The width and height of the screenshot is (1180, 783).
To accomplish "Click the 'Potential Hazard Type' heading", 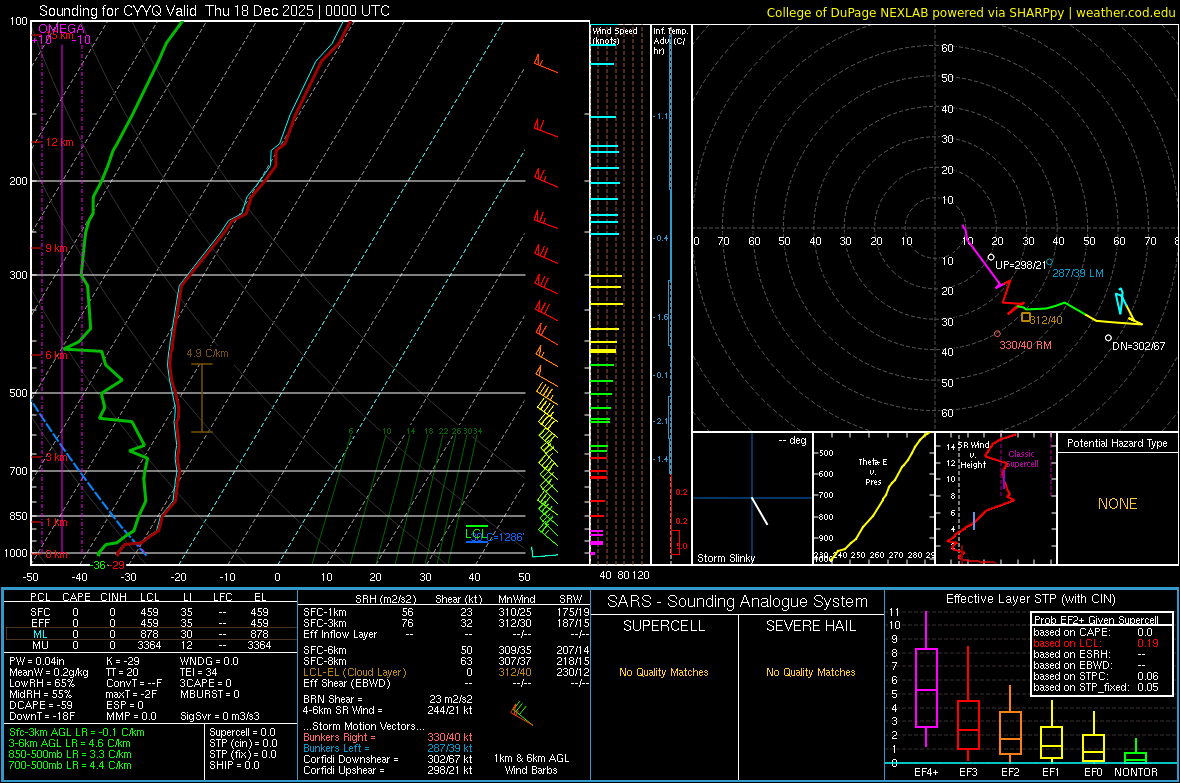I will pyautogui.click(x=1117, y=443).
